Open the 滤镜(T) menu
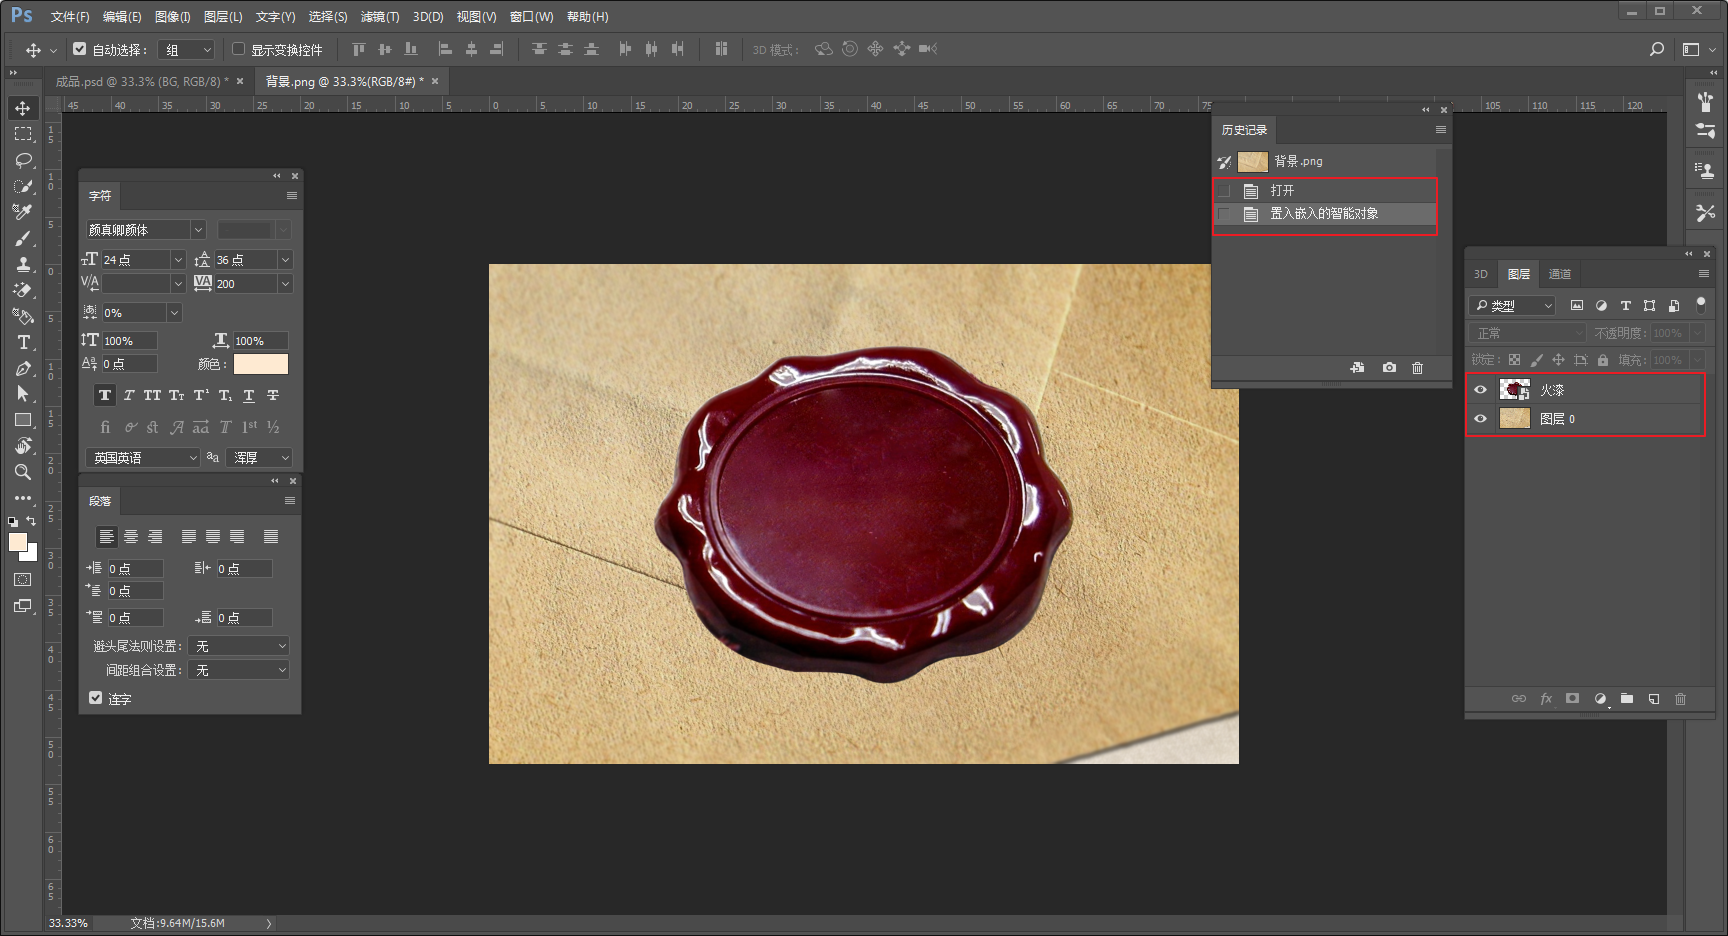 (x=380, y=17)
